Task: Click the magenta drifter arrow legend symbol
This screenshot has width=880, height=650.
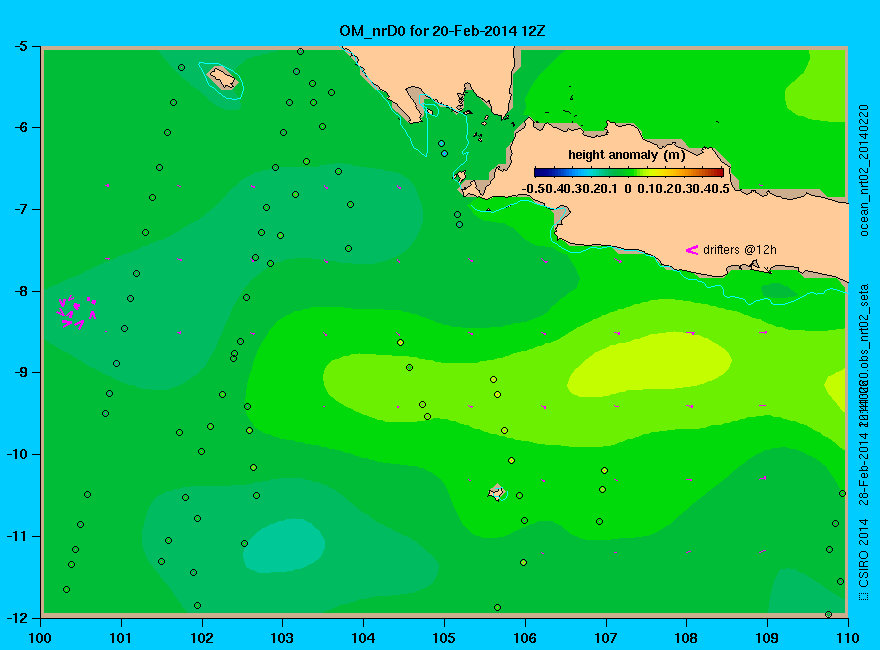Action: [692, 250]
